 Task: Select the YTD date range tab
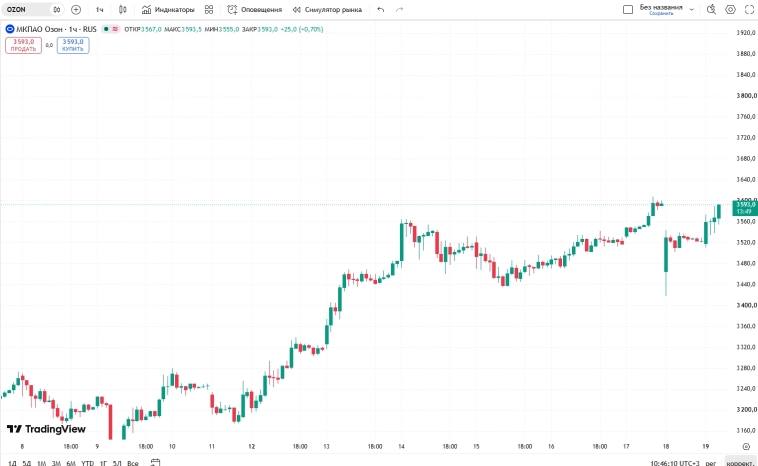87,463
